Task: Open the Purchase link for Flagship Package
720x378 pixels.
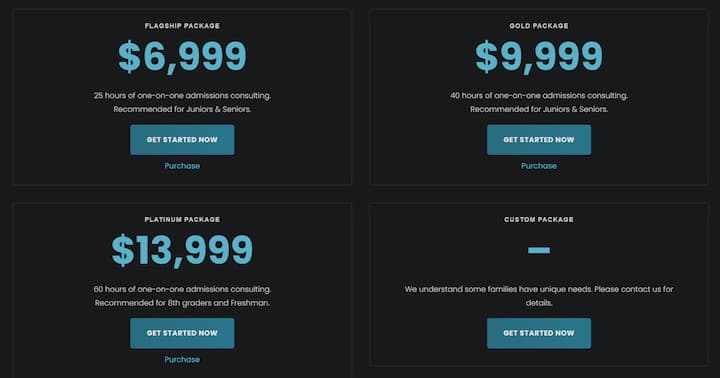Action: point(182,166)
